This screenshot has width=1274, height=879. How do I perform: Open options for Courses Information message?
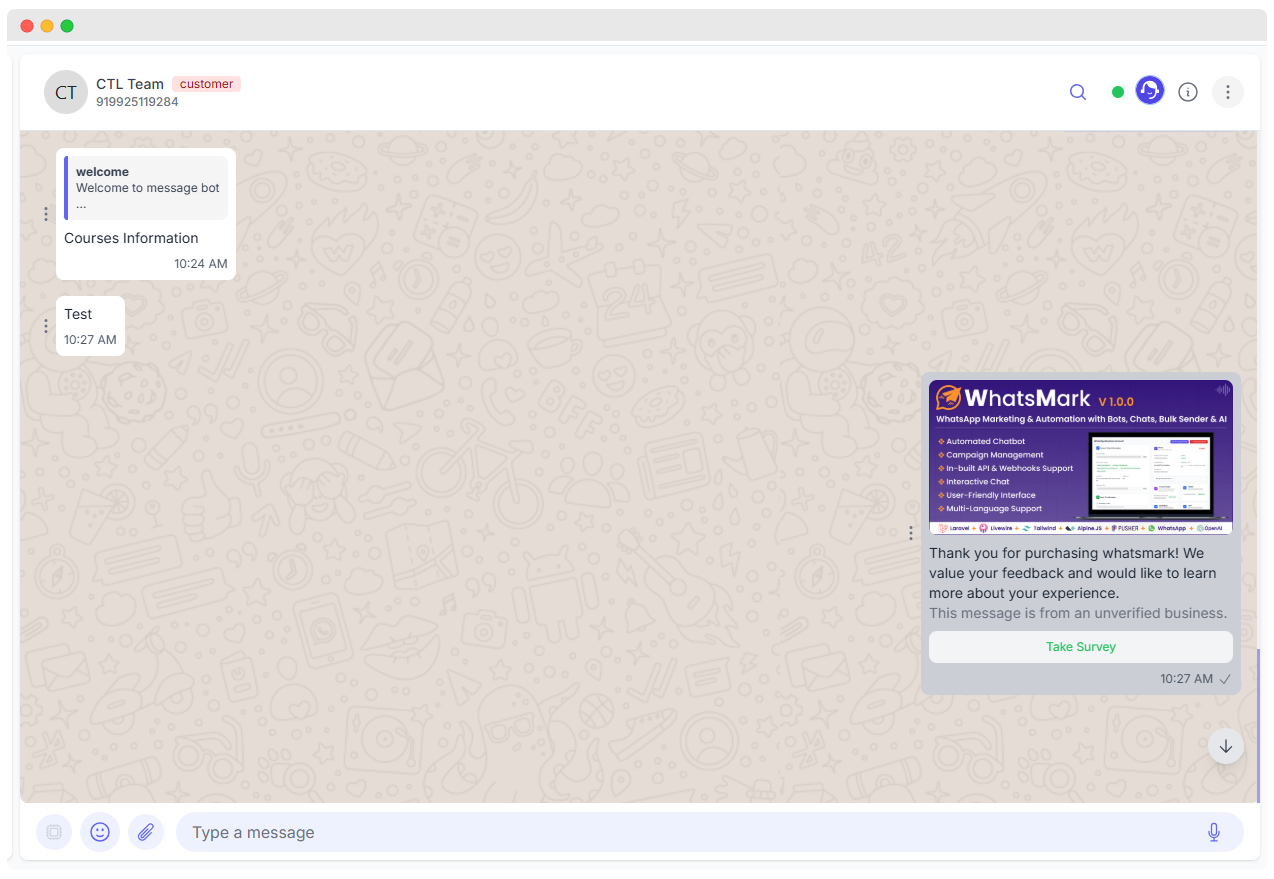click(46, 214)
